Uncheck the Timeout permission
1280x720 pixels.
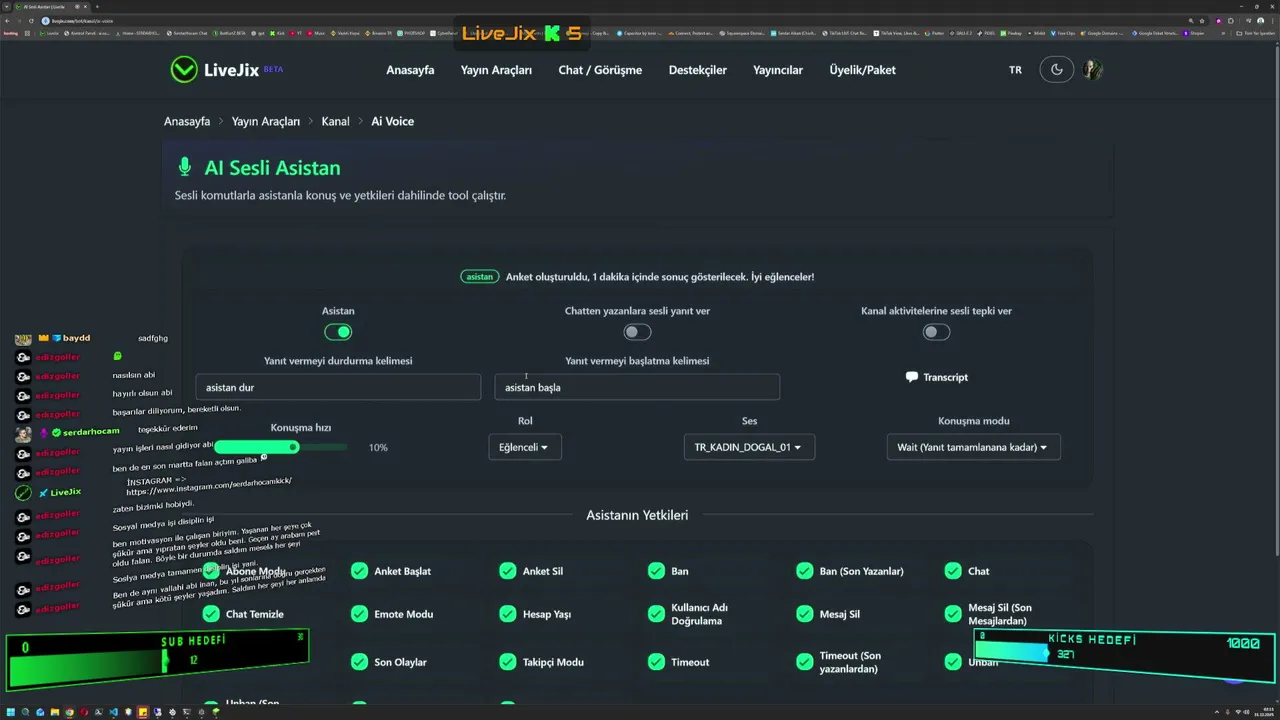coord(656,662)
